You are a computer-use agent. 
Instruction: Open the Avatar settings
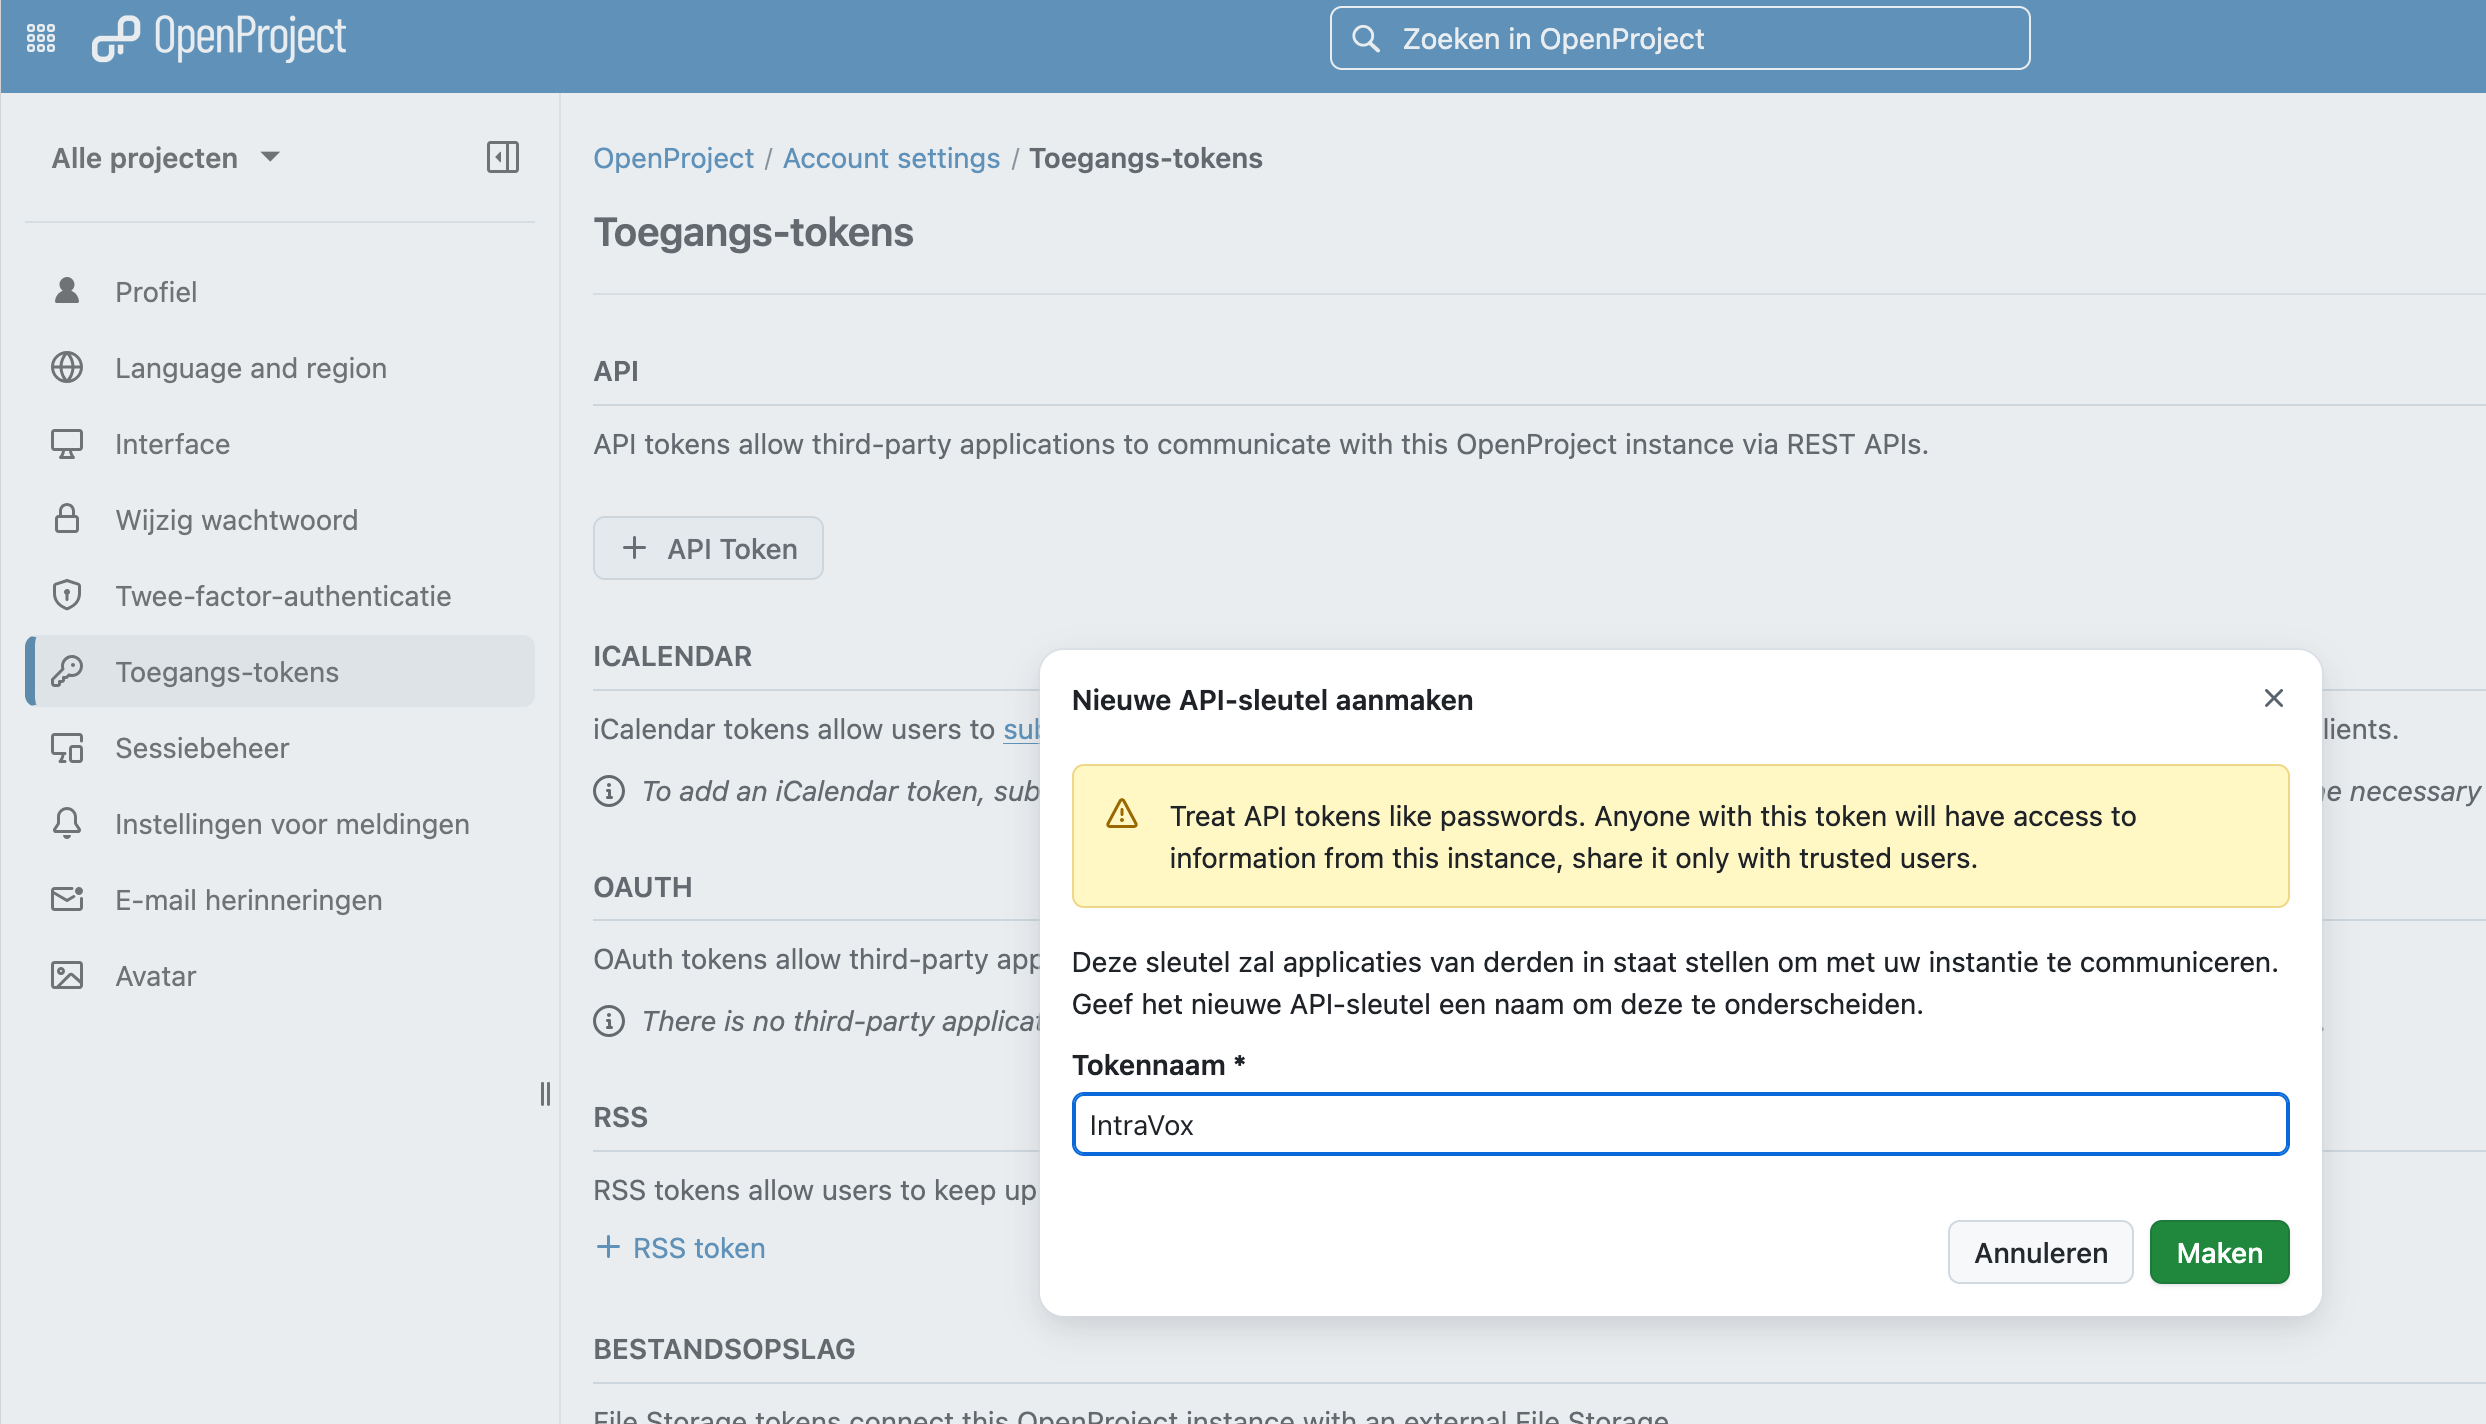click(x=280, y=975)
